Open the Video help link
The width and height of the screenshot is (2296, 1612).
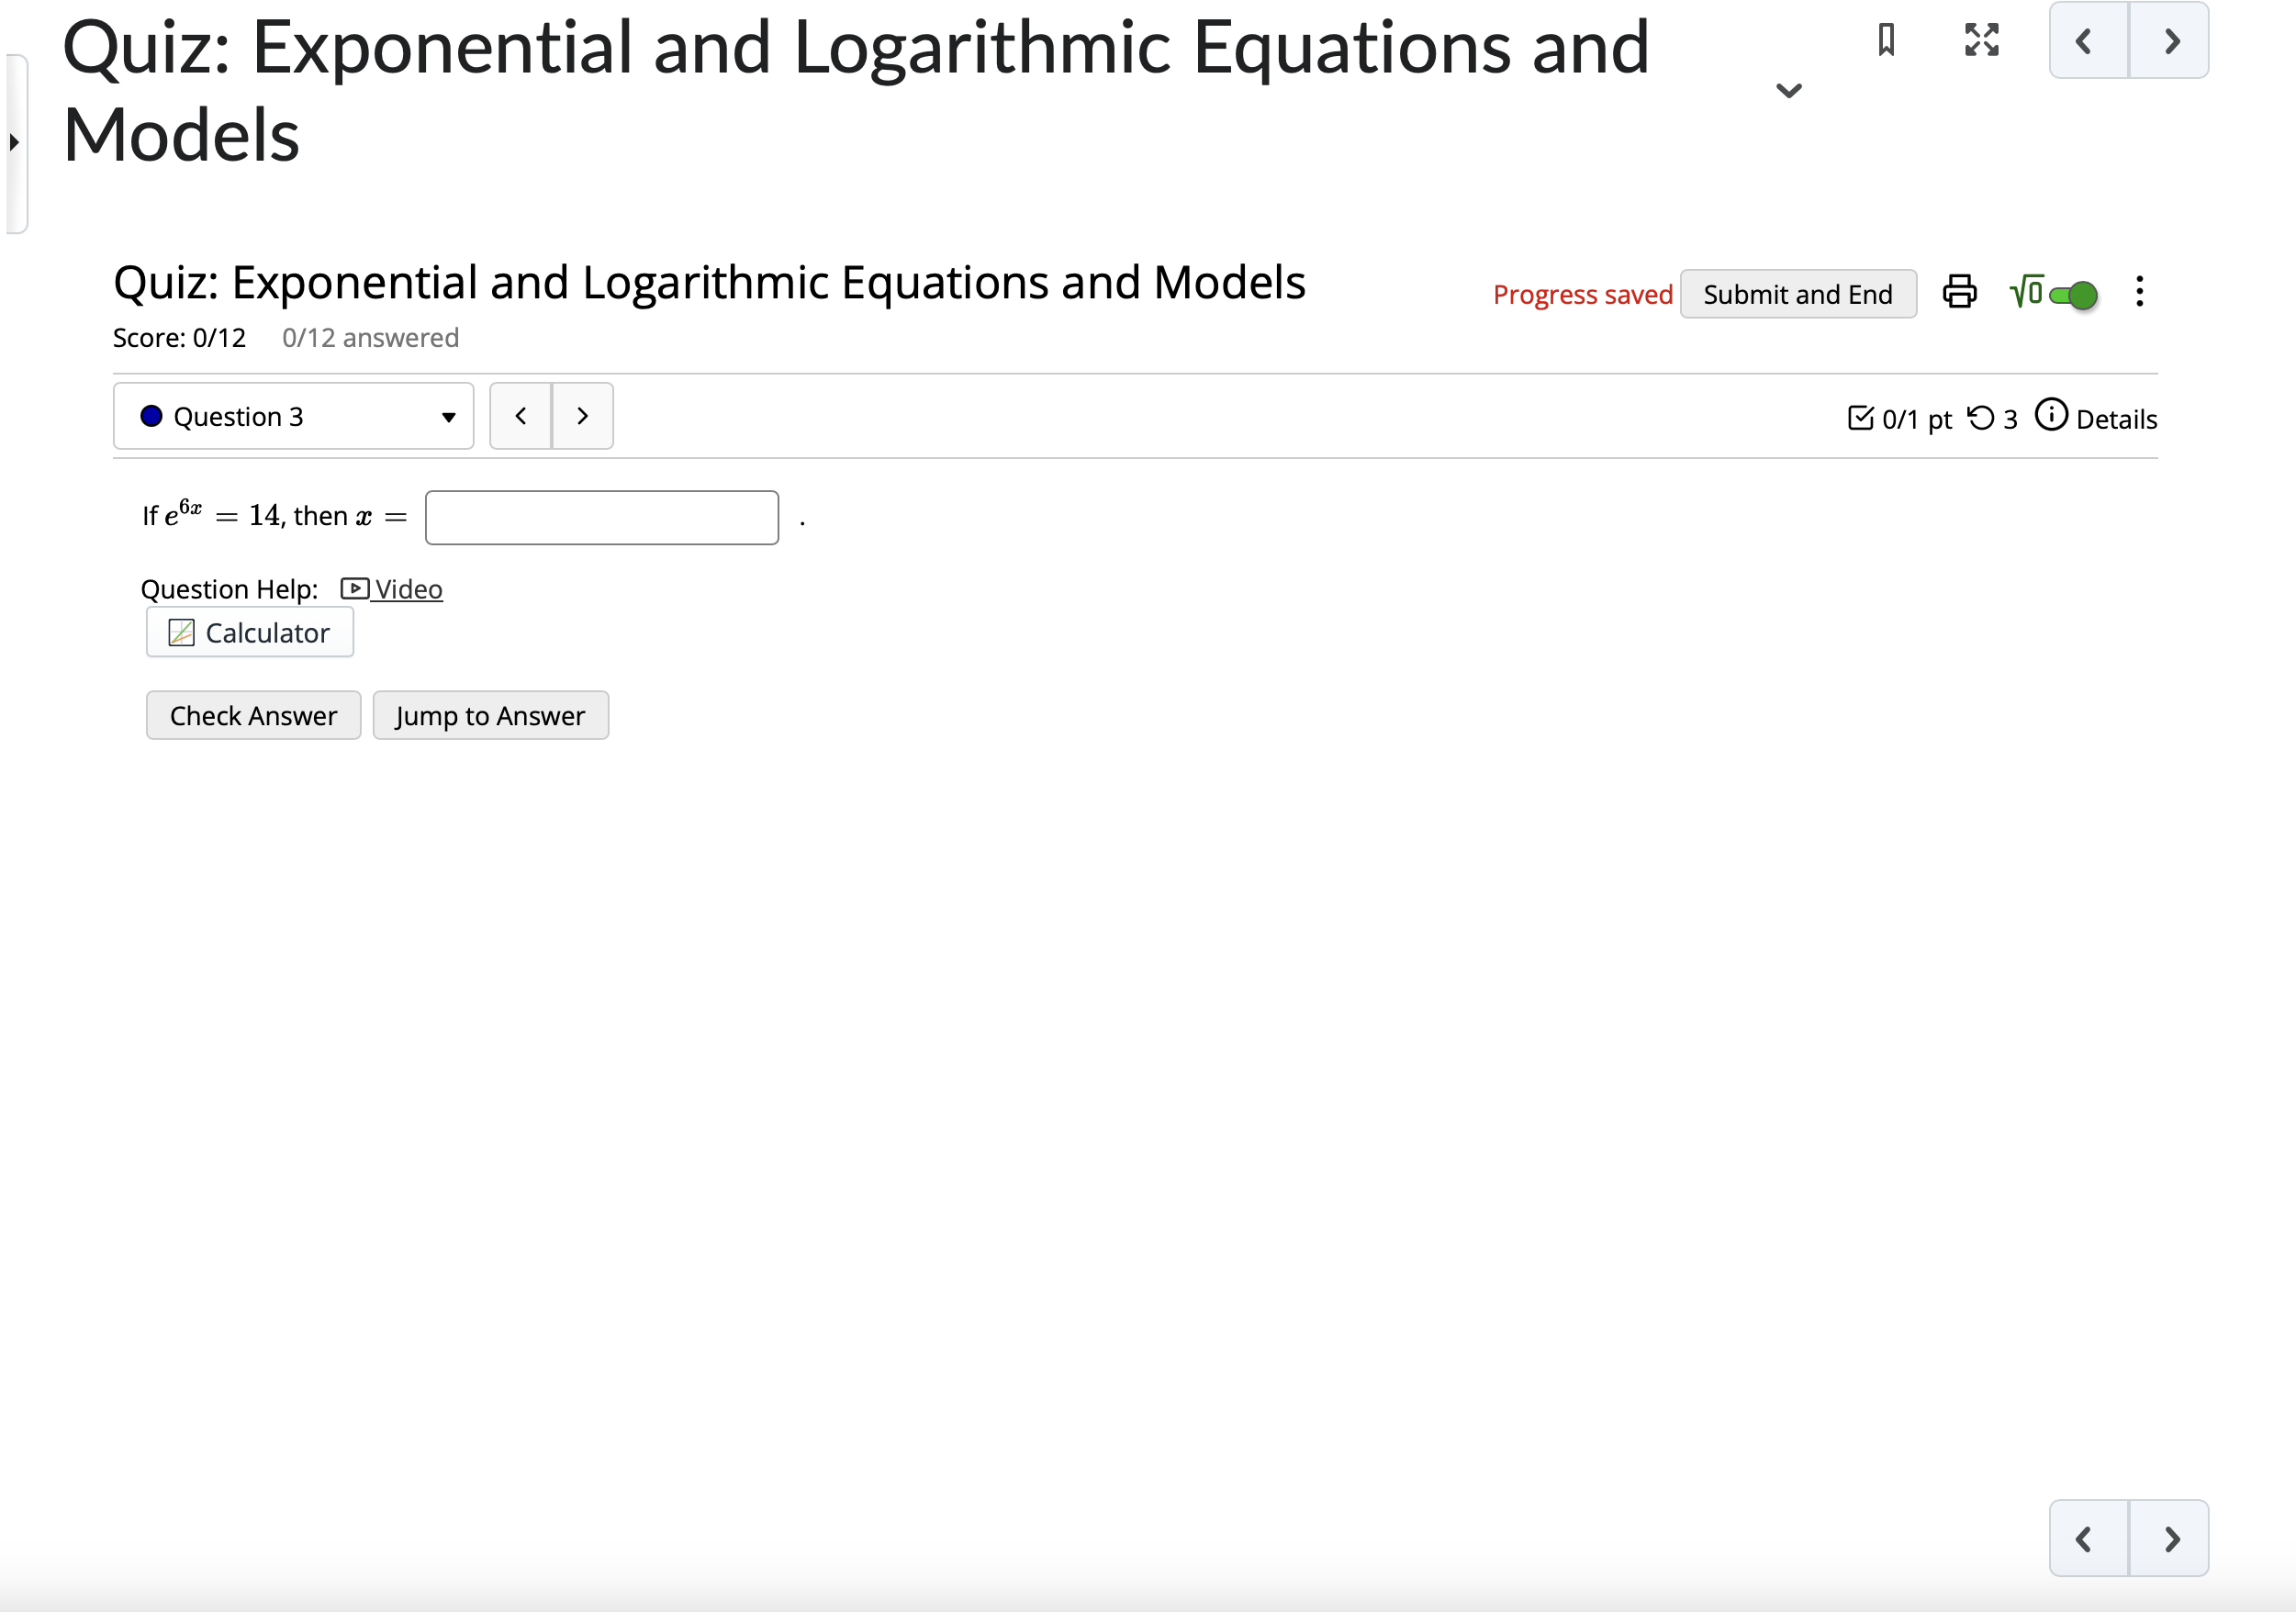pyautogui.click(x=406, y=589)
